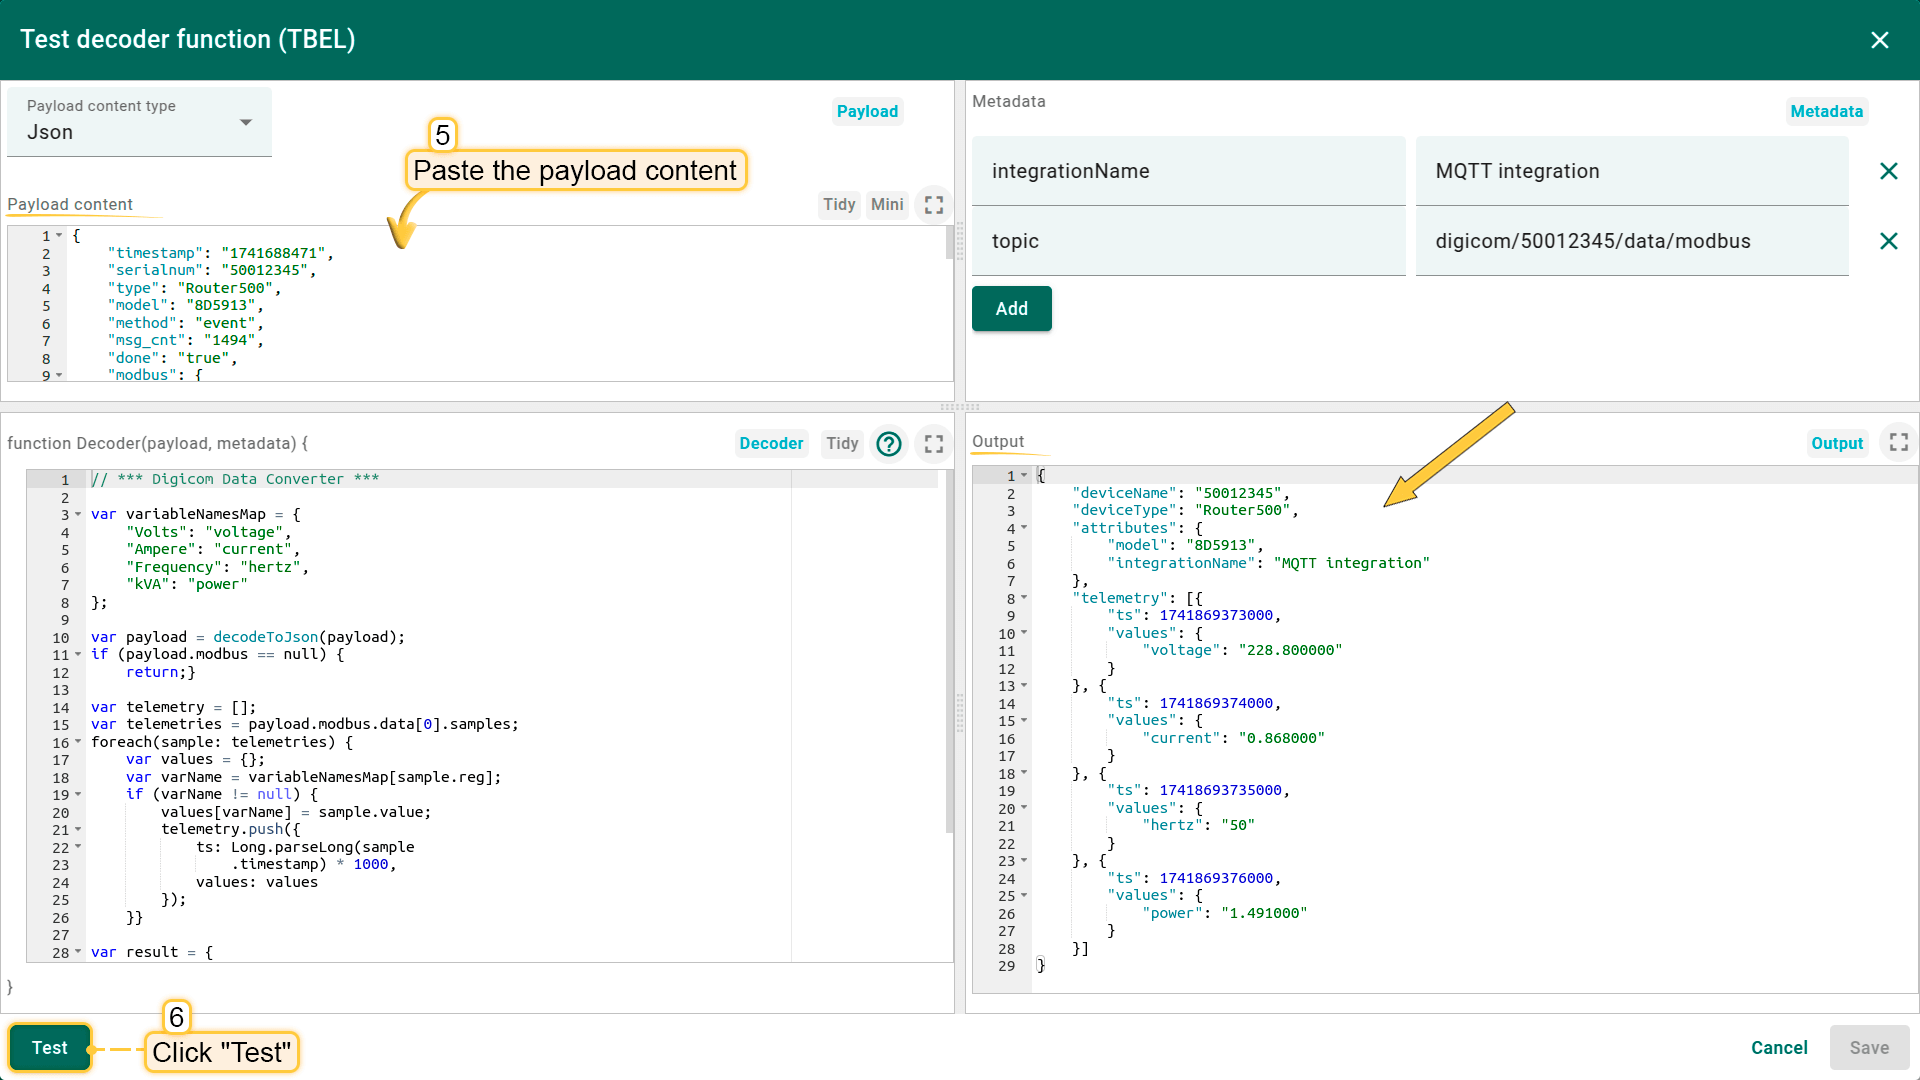Expand output panel to fullscreen

point(1898,442)
